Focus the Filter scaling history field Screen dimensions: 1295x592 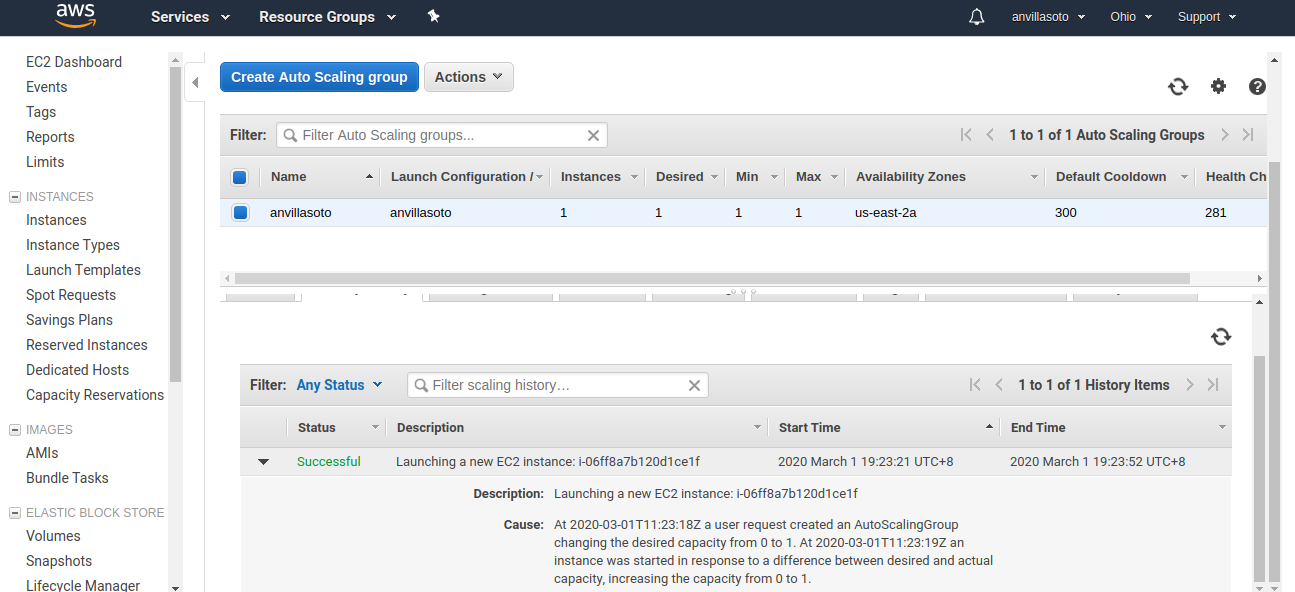pyautogui.click(x=557, y=385)
